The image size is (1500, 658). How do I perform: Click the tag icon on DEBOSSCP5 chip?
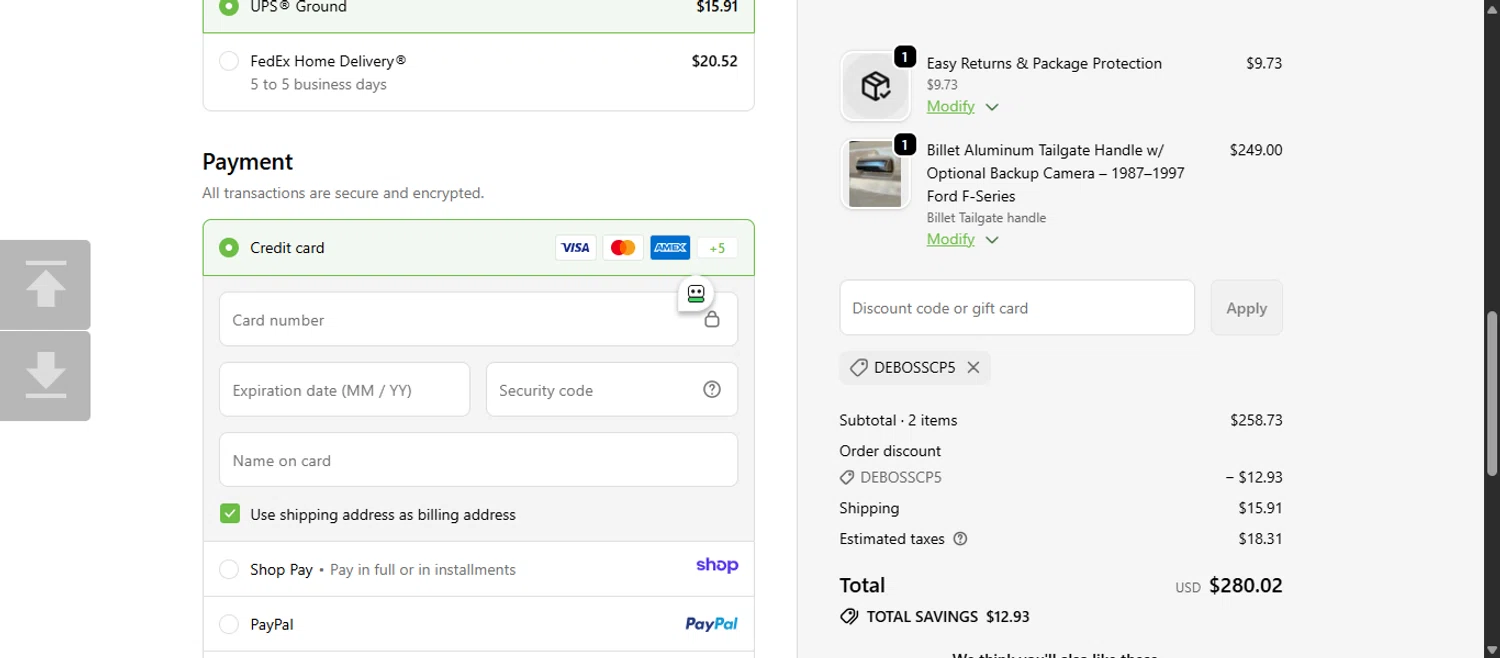point(858,368)
